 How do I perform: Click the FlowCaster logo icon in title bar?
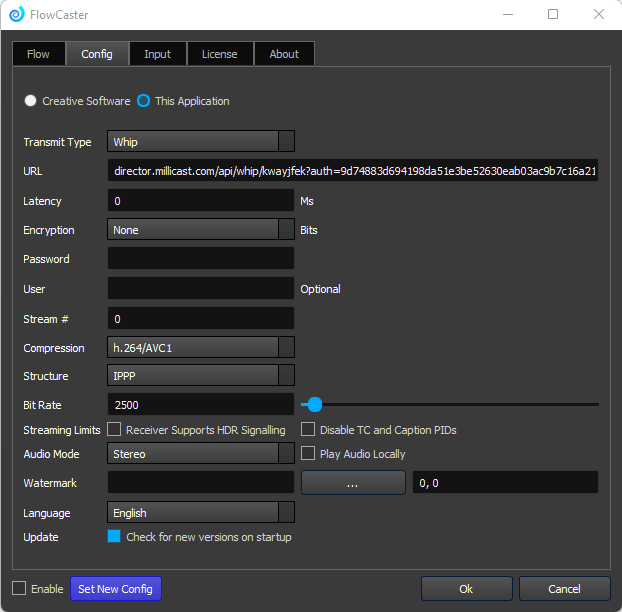(x=16, y=15)
